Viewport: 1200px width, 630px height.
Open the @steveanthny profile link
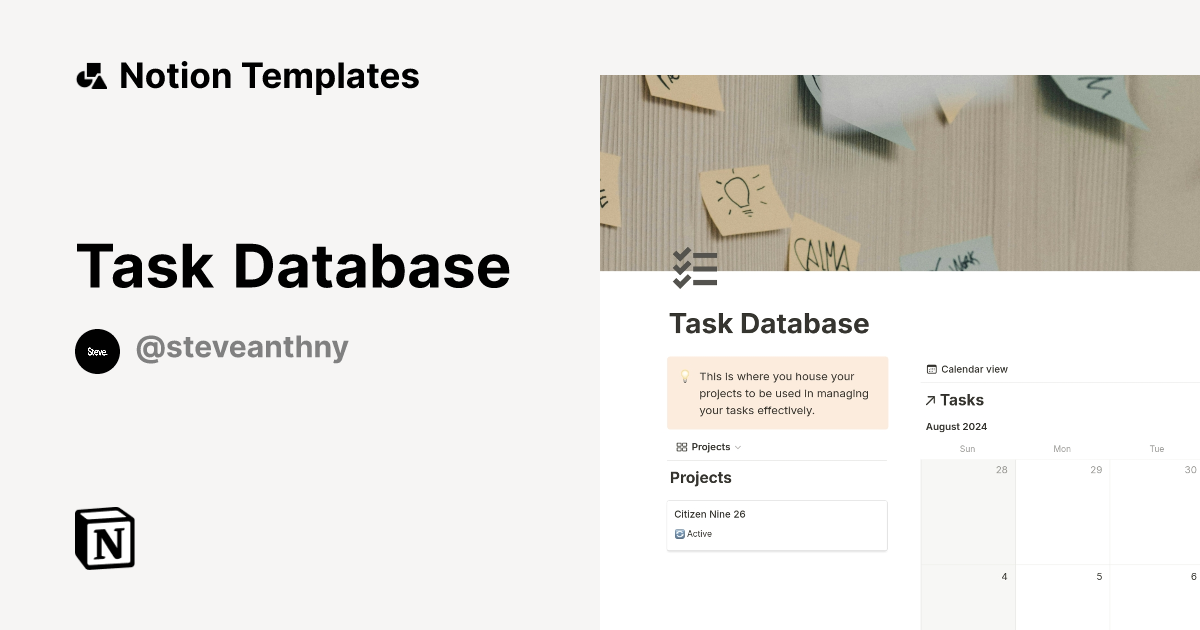point(242,346)
